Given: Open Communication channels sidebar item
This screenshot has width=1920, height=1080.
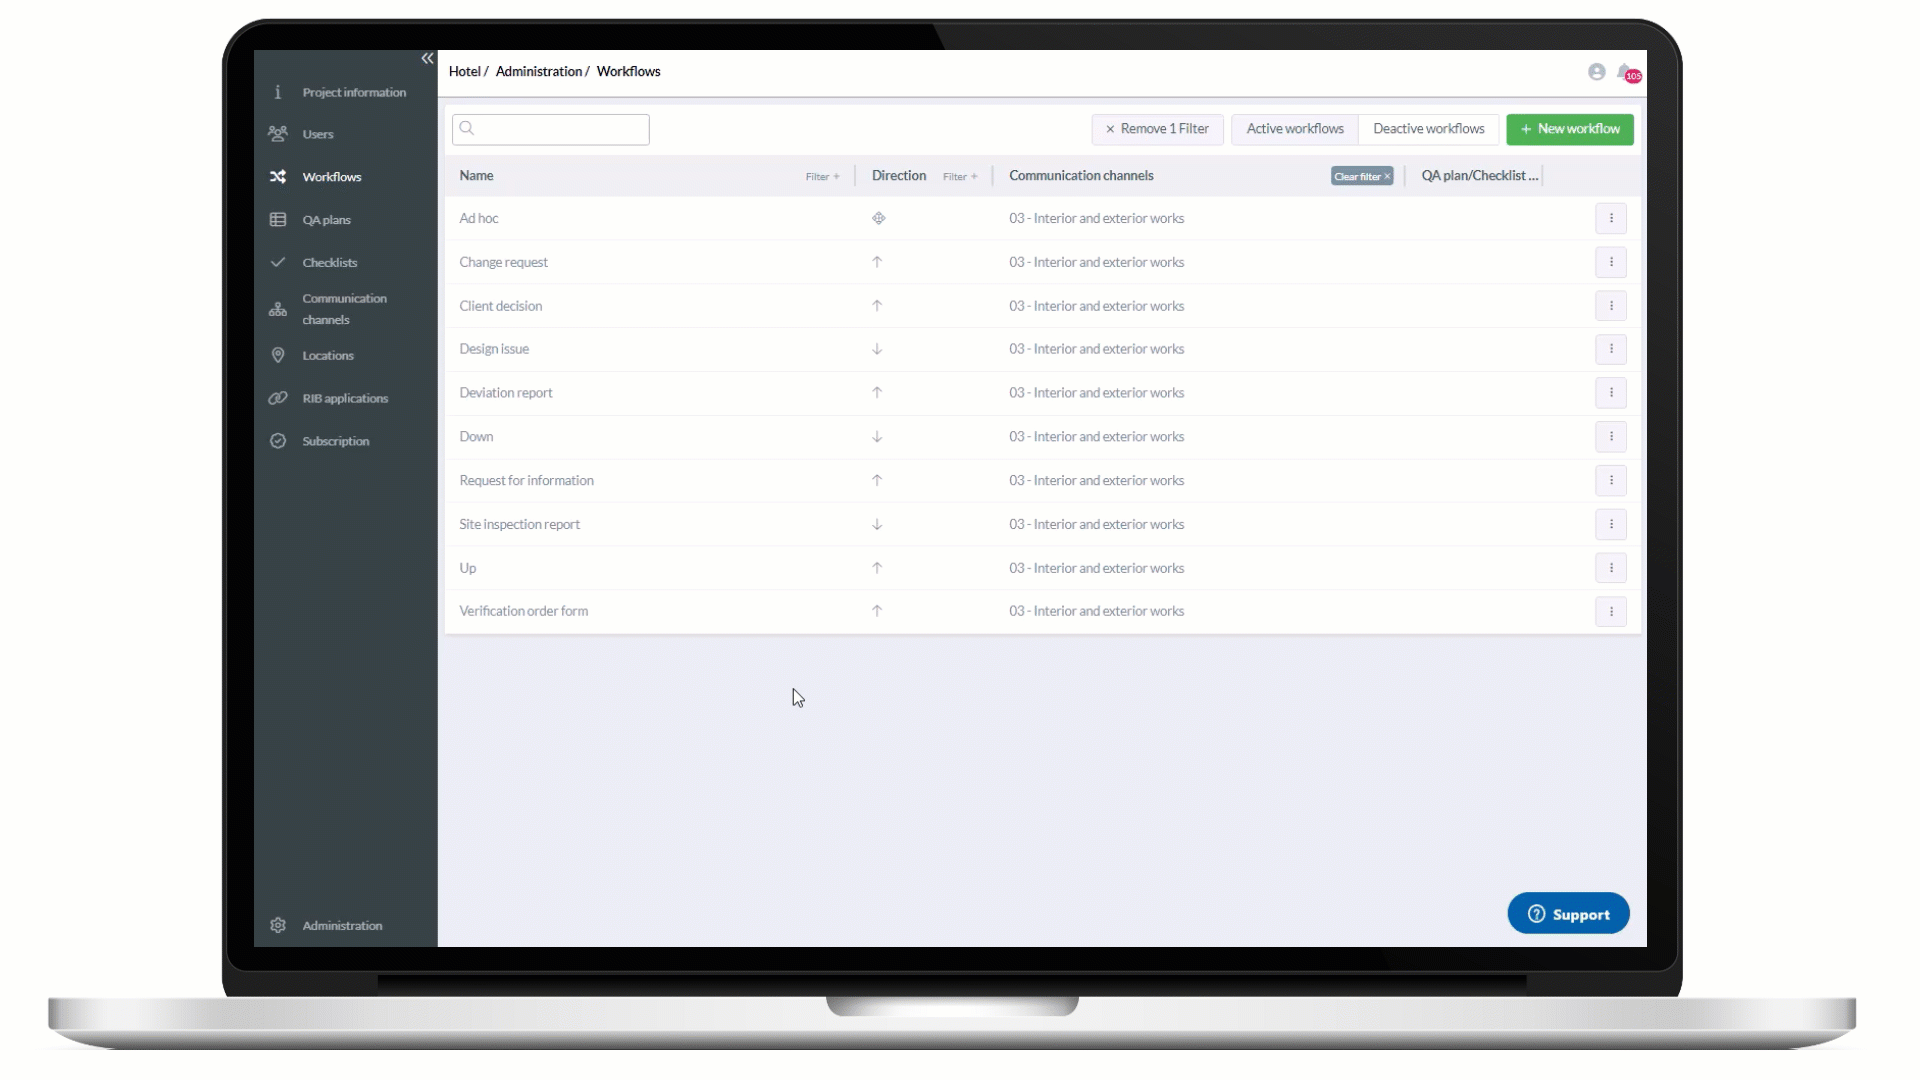Looking at the screenshot, I should pos(345,309).
